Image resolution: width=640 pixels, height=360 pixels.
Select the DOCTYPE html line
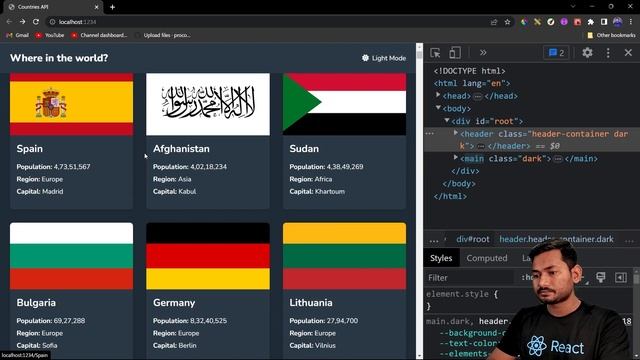click(x=469, y=71)
